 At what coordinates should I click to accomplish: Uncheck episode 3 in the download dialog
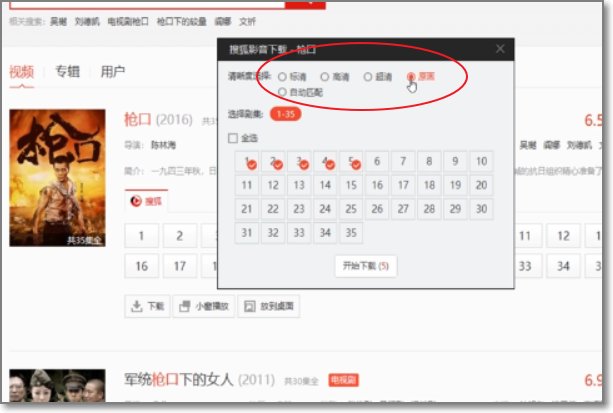(299, 161)
